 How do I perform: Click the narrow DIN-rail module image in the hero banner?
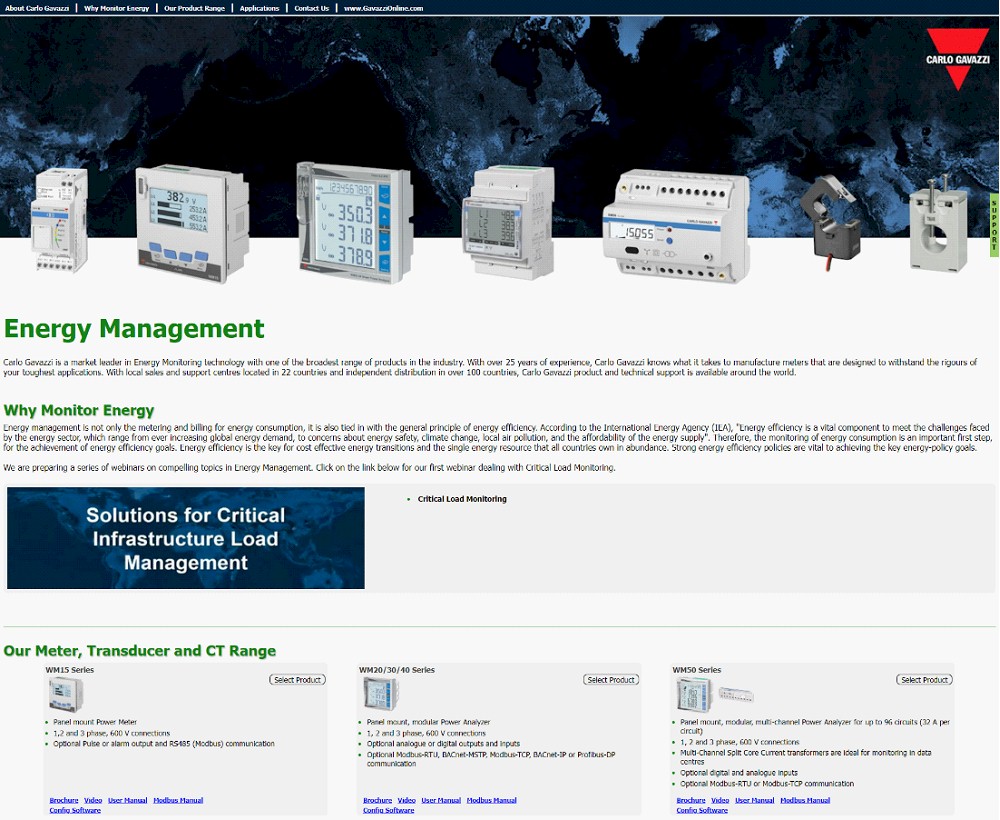pos(60,221)
